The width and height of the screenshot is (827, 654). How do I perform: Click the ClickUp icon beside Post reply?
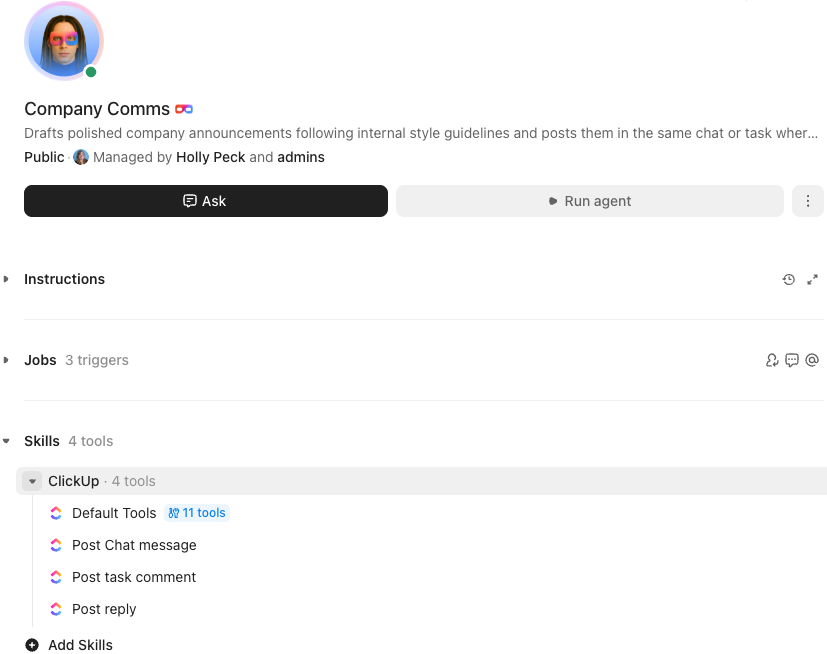[x=55, y=609]
